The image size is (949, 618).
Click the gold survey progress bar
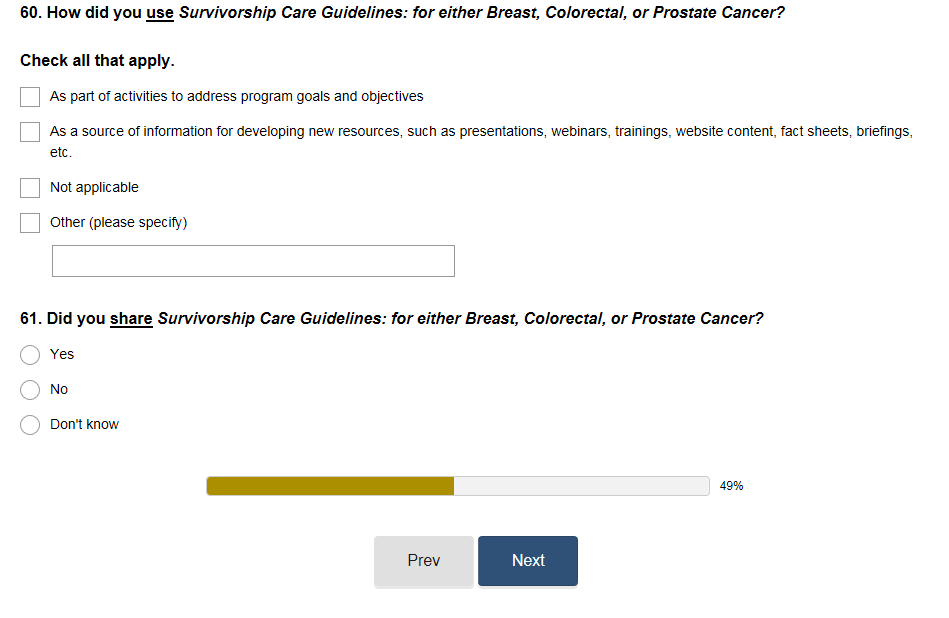pyautogui.click(x=330, y=486)
